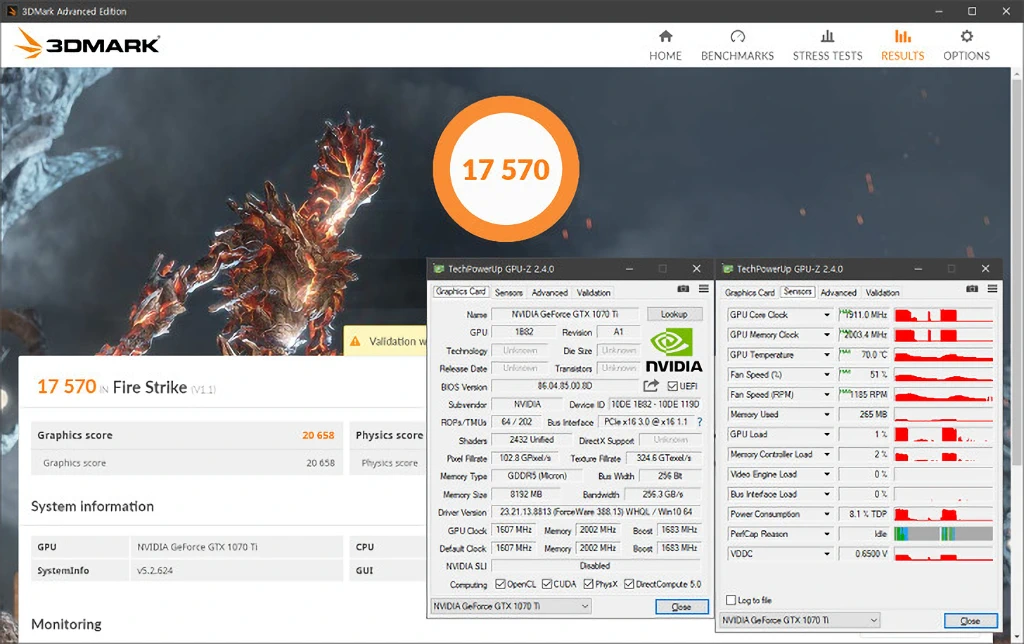Toggle the PhysX checkbox
The width and height of the screenshot is (1024, 644).
(x=588, y=584)
